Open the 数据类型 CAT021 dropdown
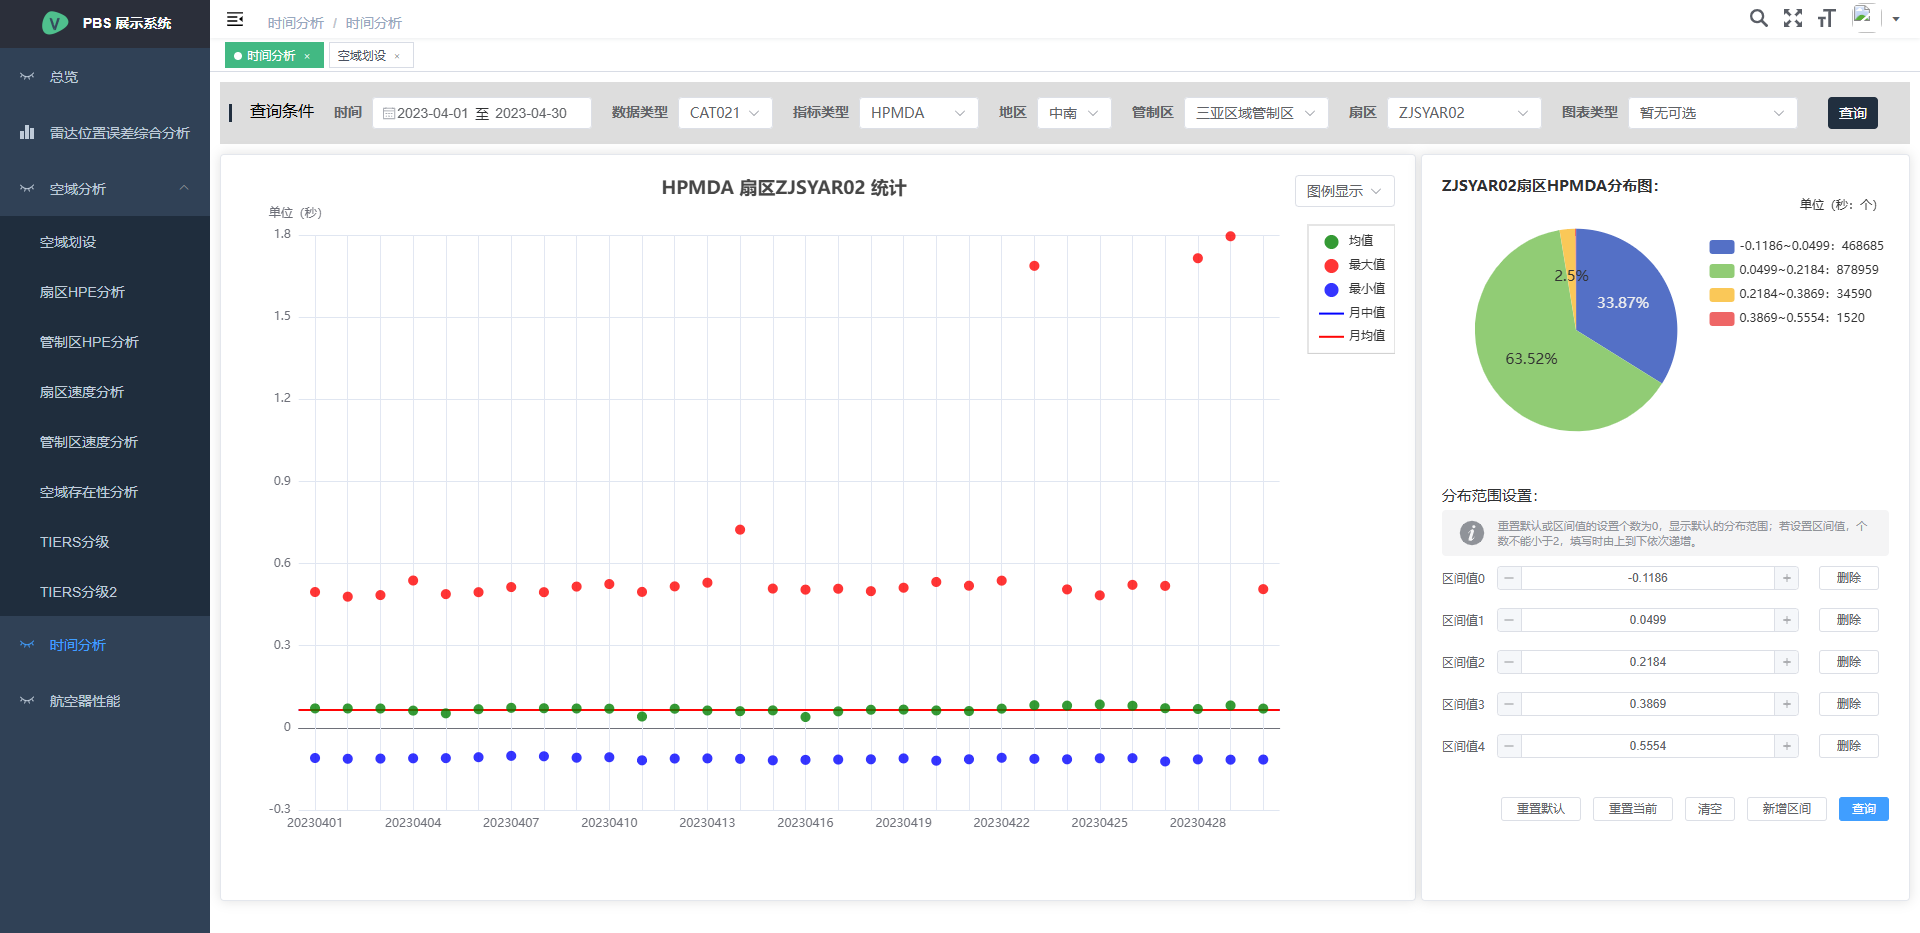The width and height of the screenshot is (1920, 933). (x=725, y=113)
